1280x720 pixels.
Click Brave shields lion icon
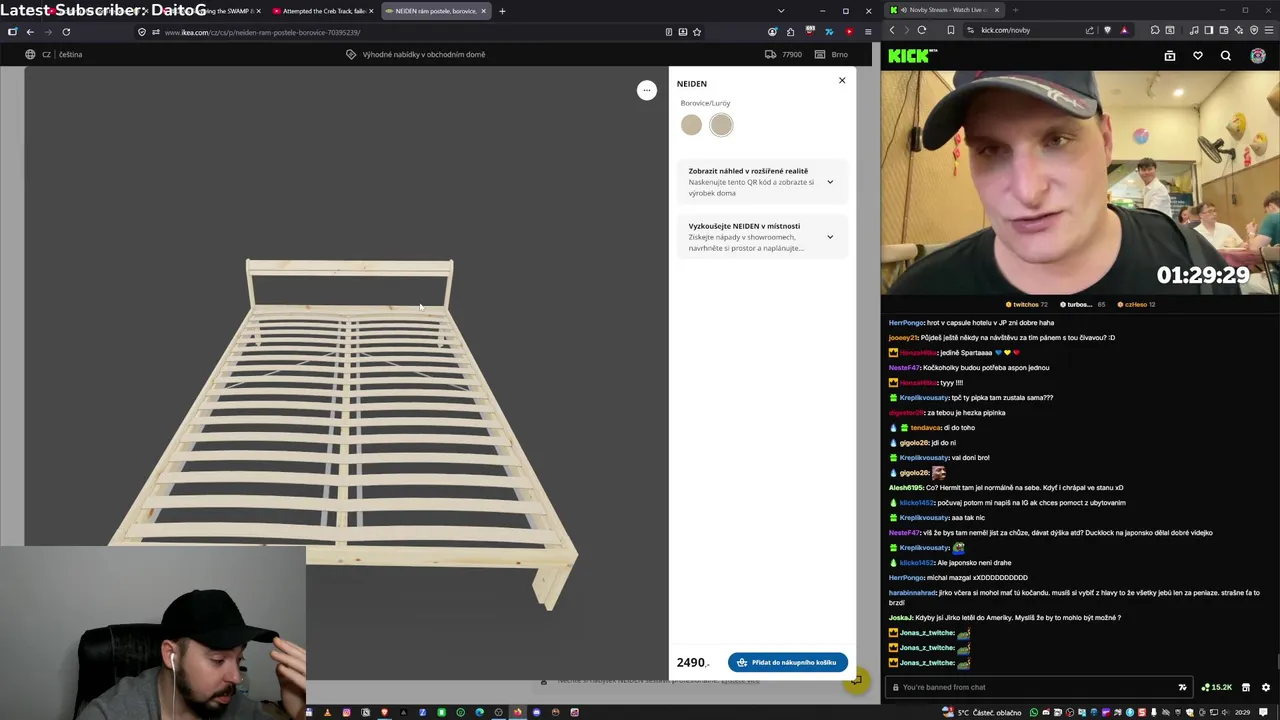(1107, 30)
